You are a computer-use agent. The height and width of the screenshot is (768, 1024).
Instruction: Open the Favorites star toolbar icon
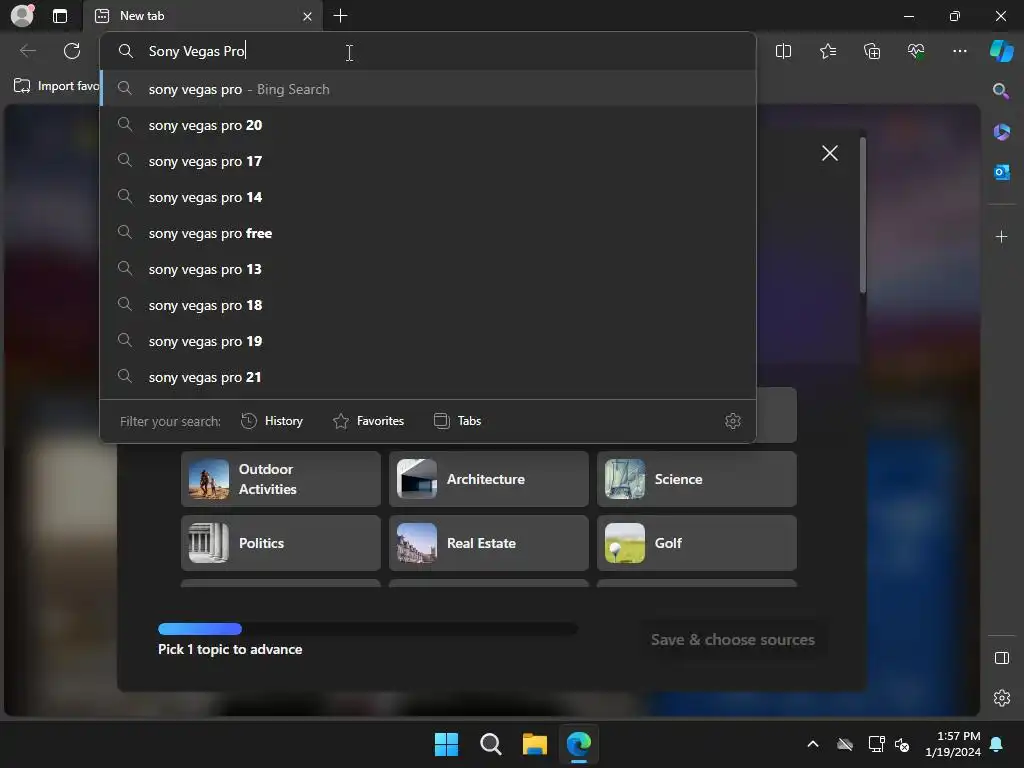[x=827, y=51]
